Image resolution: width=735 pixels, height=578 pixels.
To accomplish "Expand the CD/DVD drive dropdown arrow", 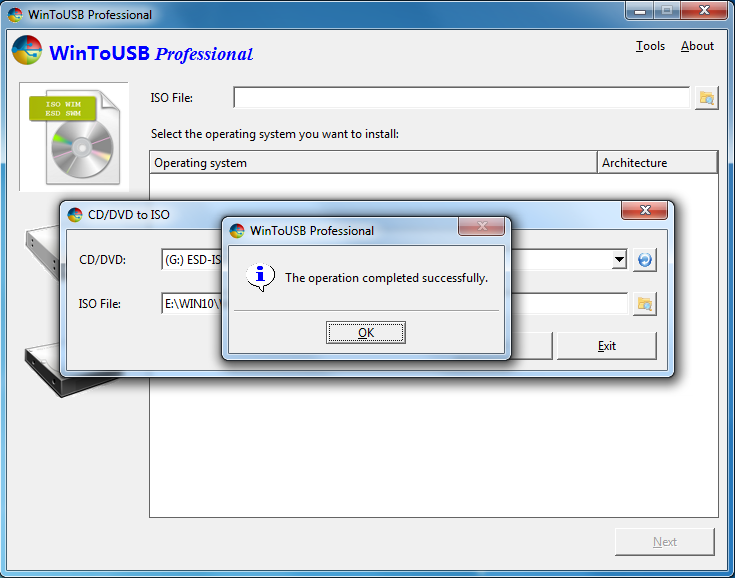I will point(619,260).
